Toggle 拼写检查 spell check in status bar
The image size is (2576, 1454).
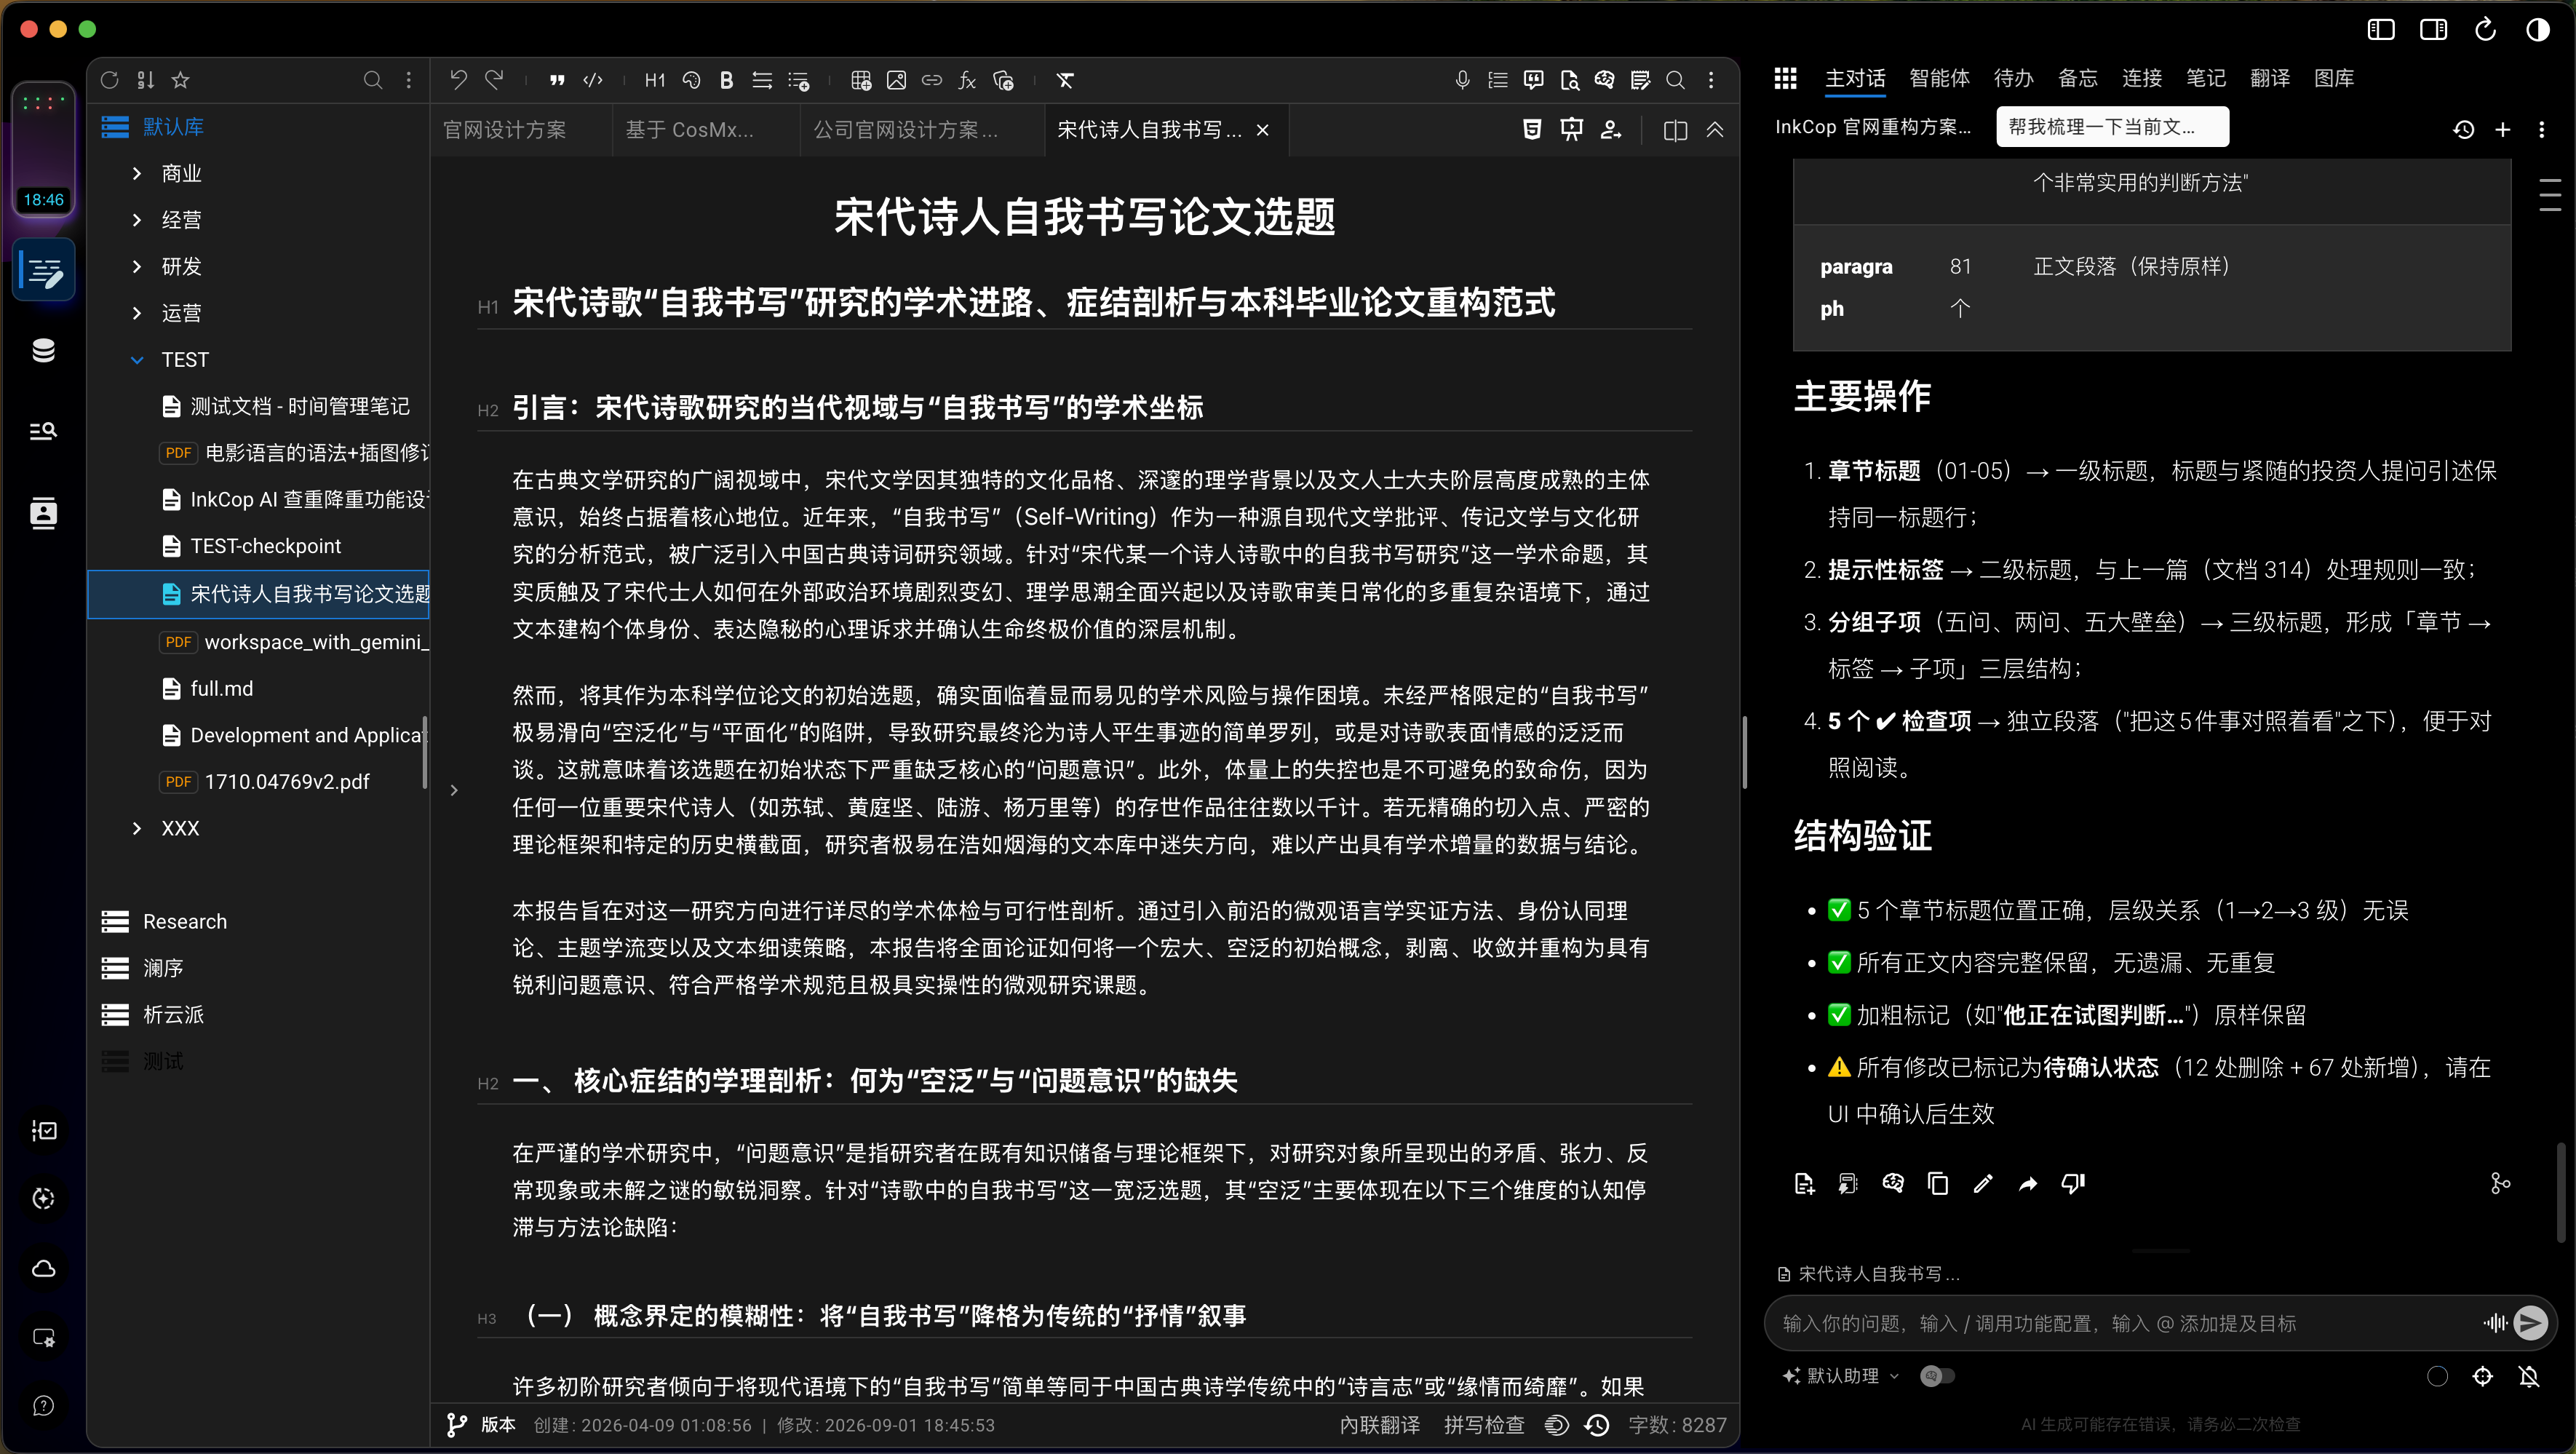point(1484,1425)
